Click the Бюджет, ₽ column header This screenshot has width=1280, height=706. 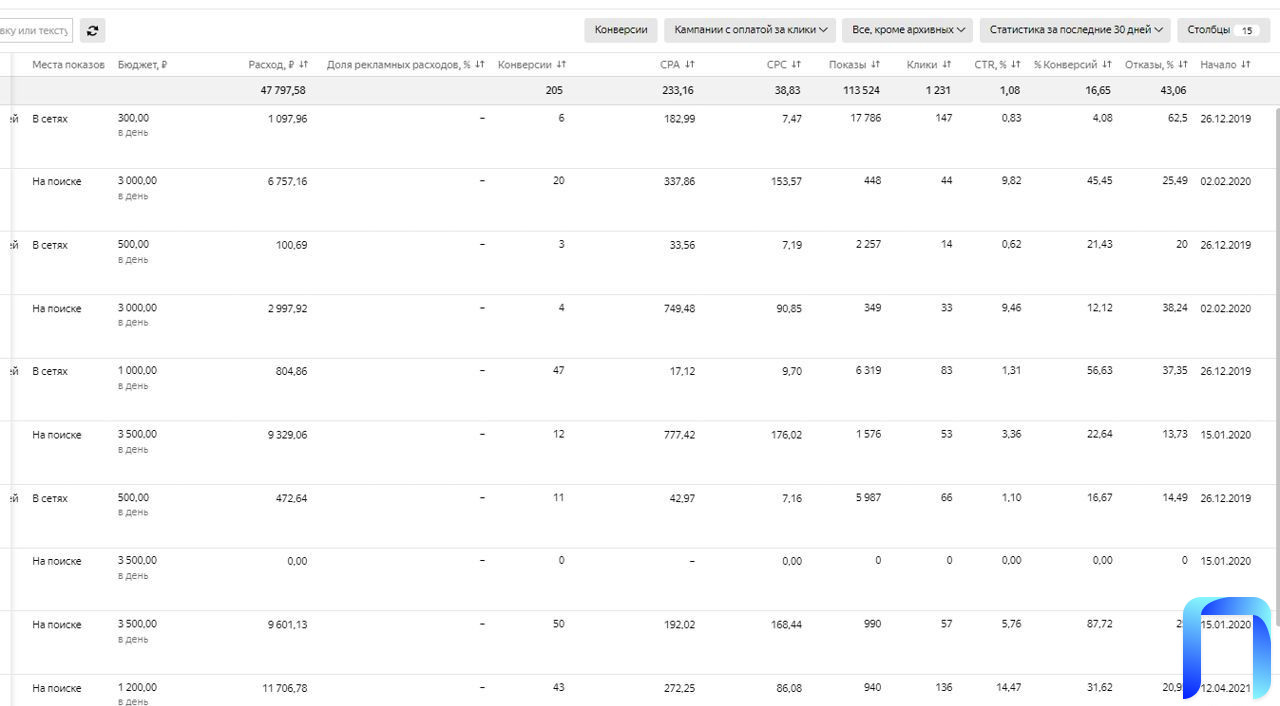pos(142,65)
